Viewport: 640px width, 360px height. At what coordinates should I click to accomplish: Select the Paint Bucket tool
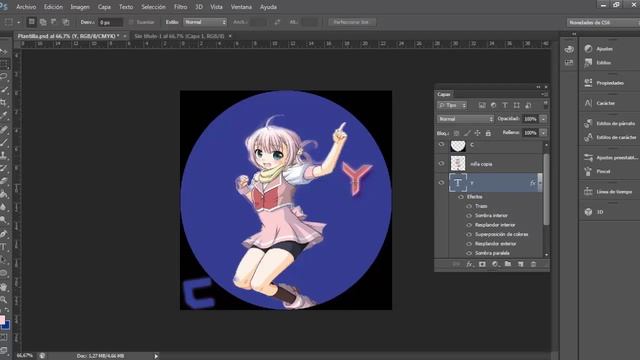point(4,194)
